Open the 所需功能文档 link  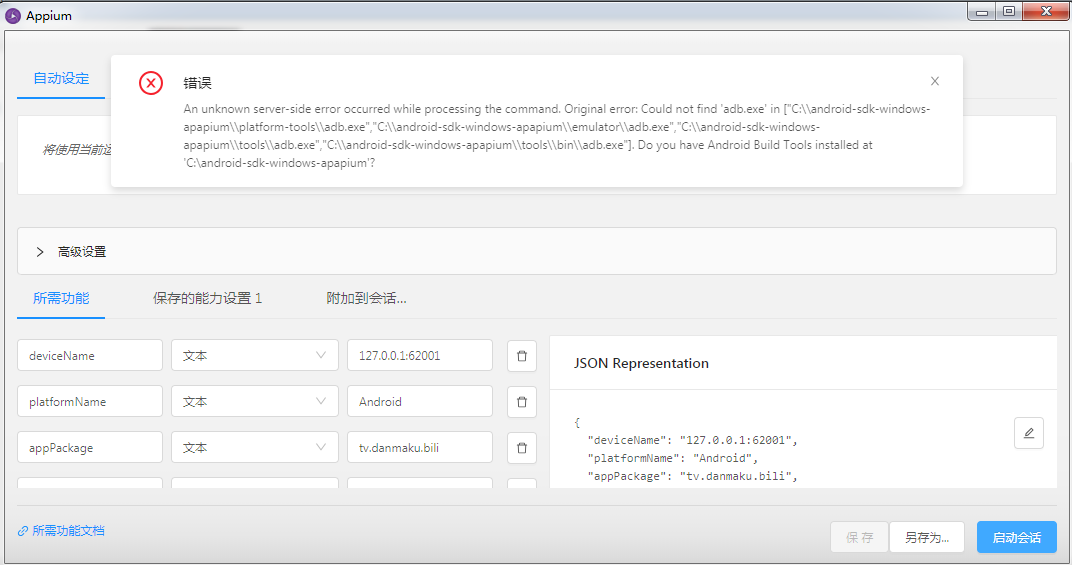[x=61, y=531]
